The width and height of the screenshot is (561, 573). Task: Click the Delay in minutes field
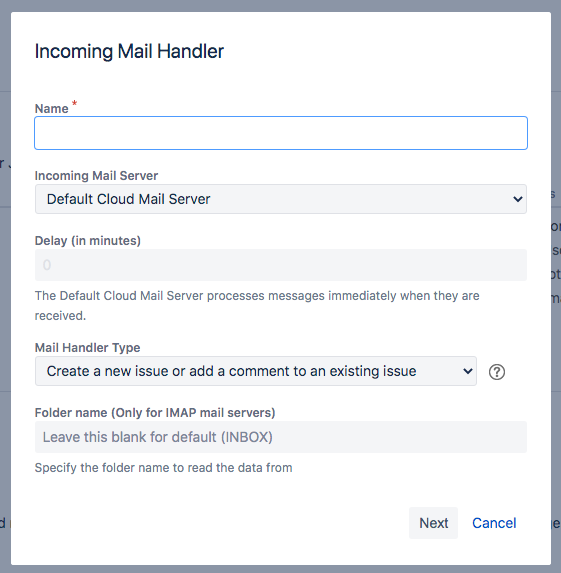[281, 265]
